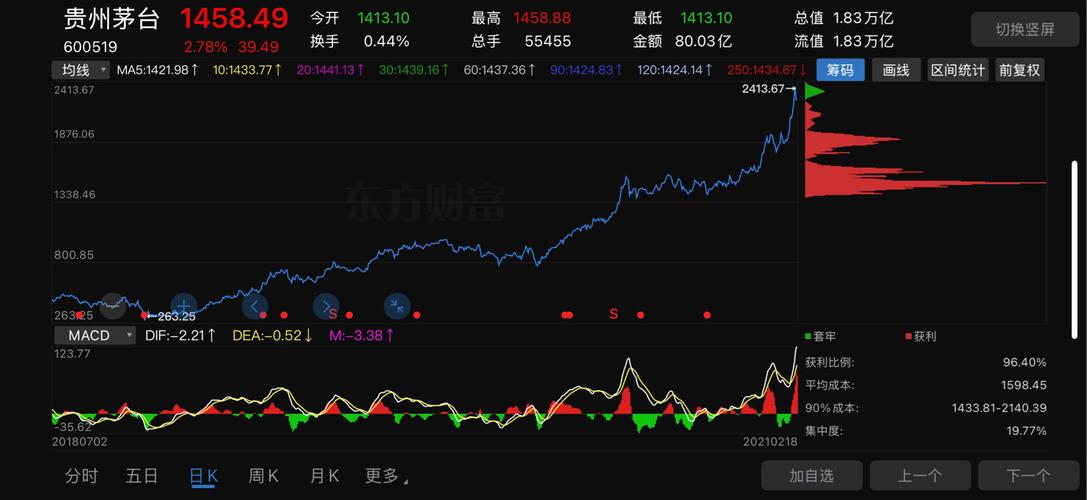Tap the collapse chart arrows icon
The height and width of the screenshot is (500, 1087).
397,306
